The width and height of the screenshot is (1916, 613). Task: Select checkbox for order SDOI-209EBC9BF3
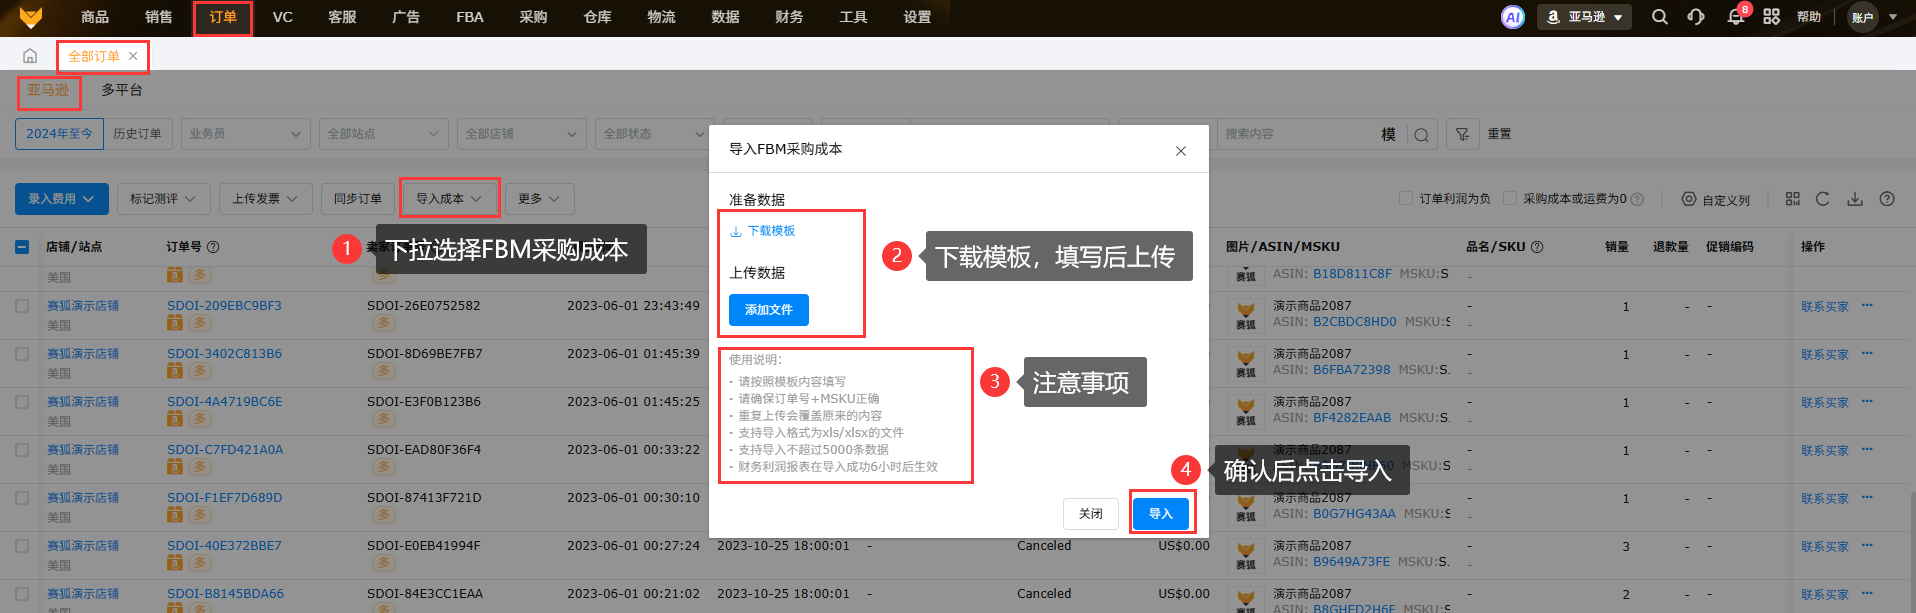click(22, 306)
